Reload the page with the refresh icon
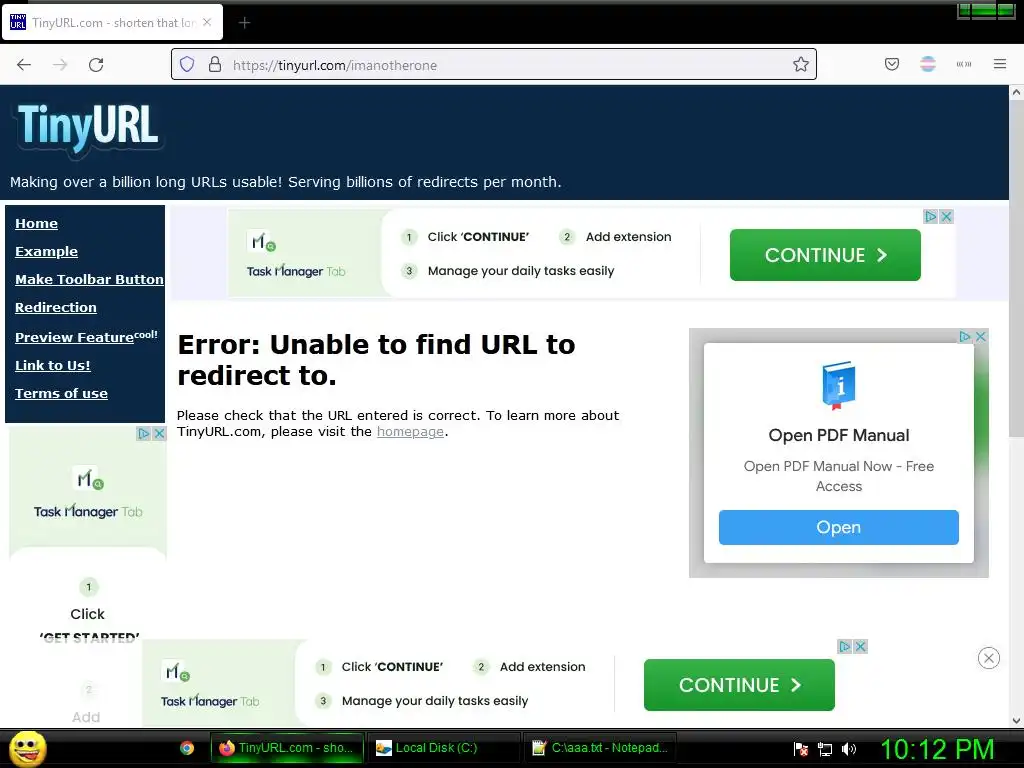 click(x=96, y=65)
